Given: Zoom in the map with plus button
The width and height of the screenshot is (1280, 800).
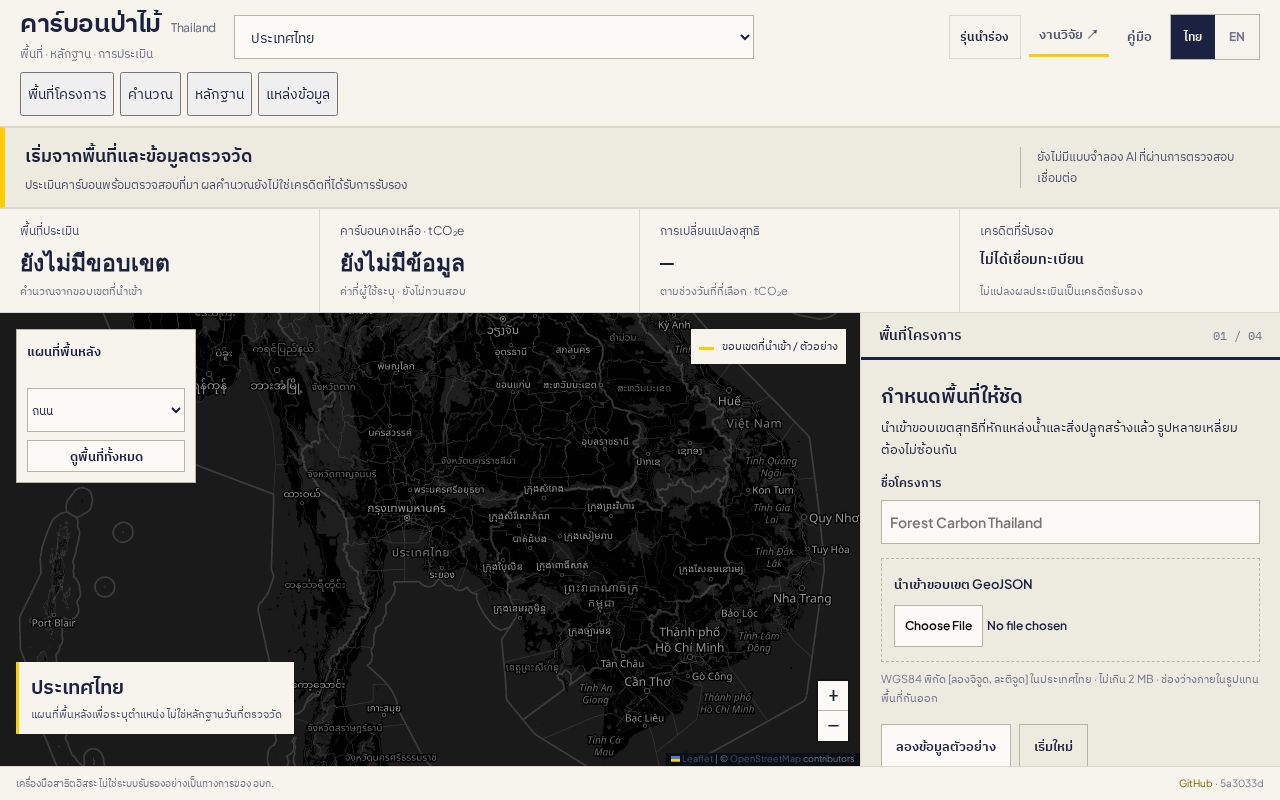Looking at the screenshot, I should (833, 695).
